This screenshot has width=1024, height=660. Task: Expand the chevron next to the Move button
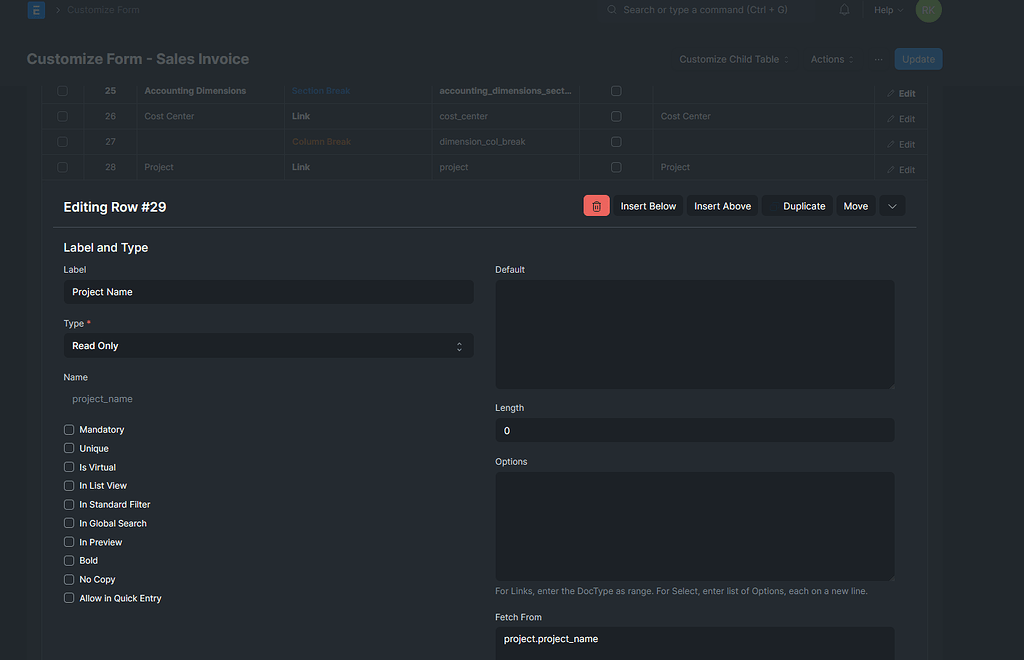(892, 205)
